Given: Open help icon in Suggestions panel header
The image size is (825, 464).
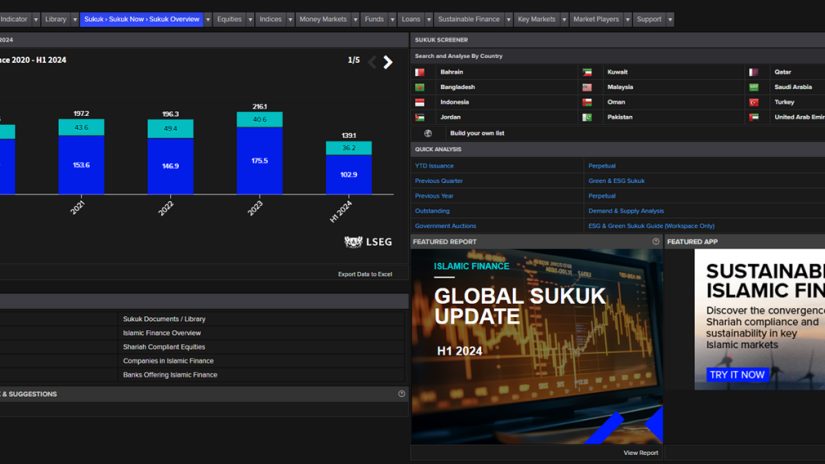Looking at the screenshot, I should click(401, 394).
